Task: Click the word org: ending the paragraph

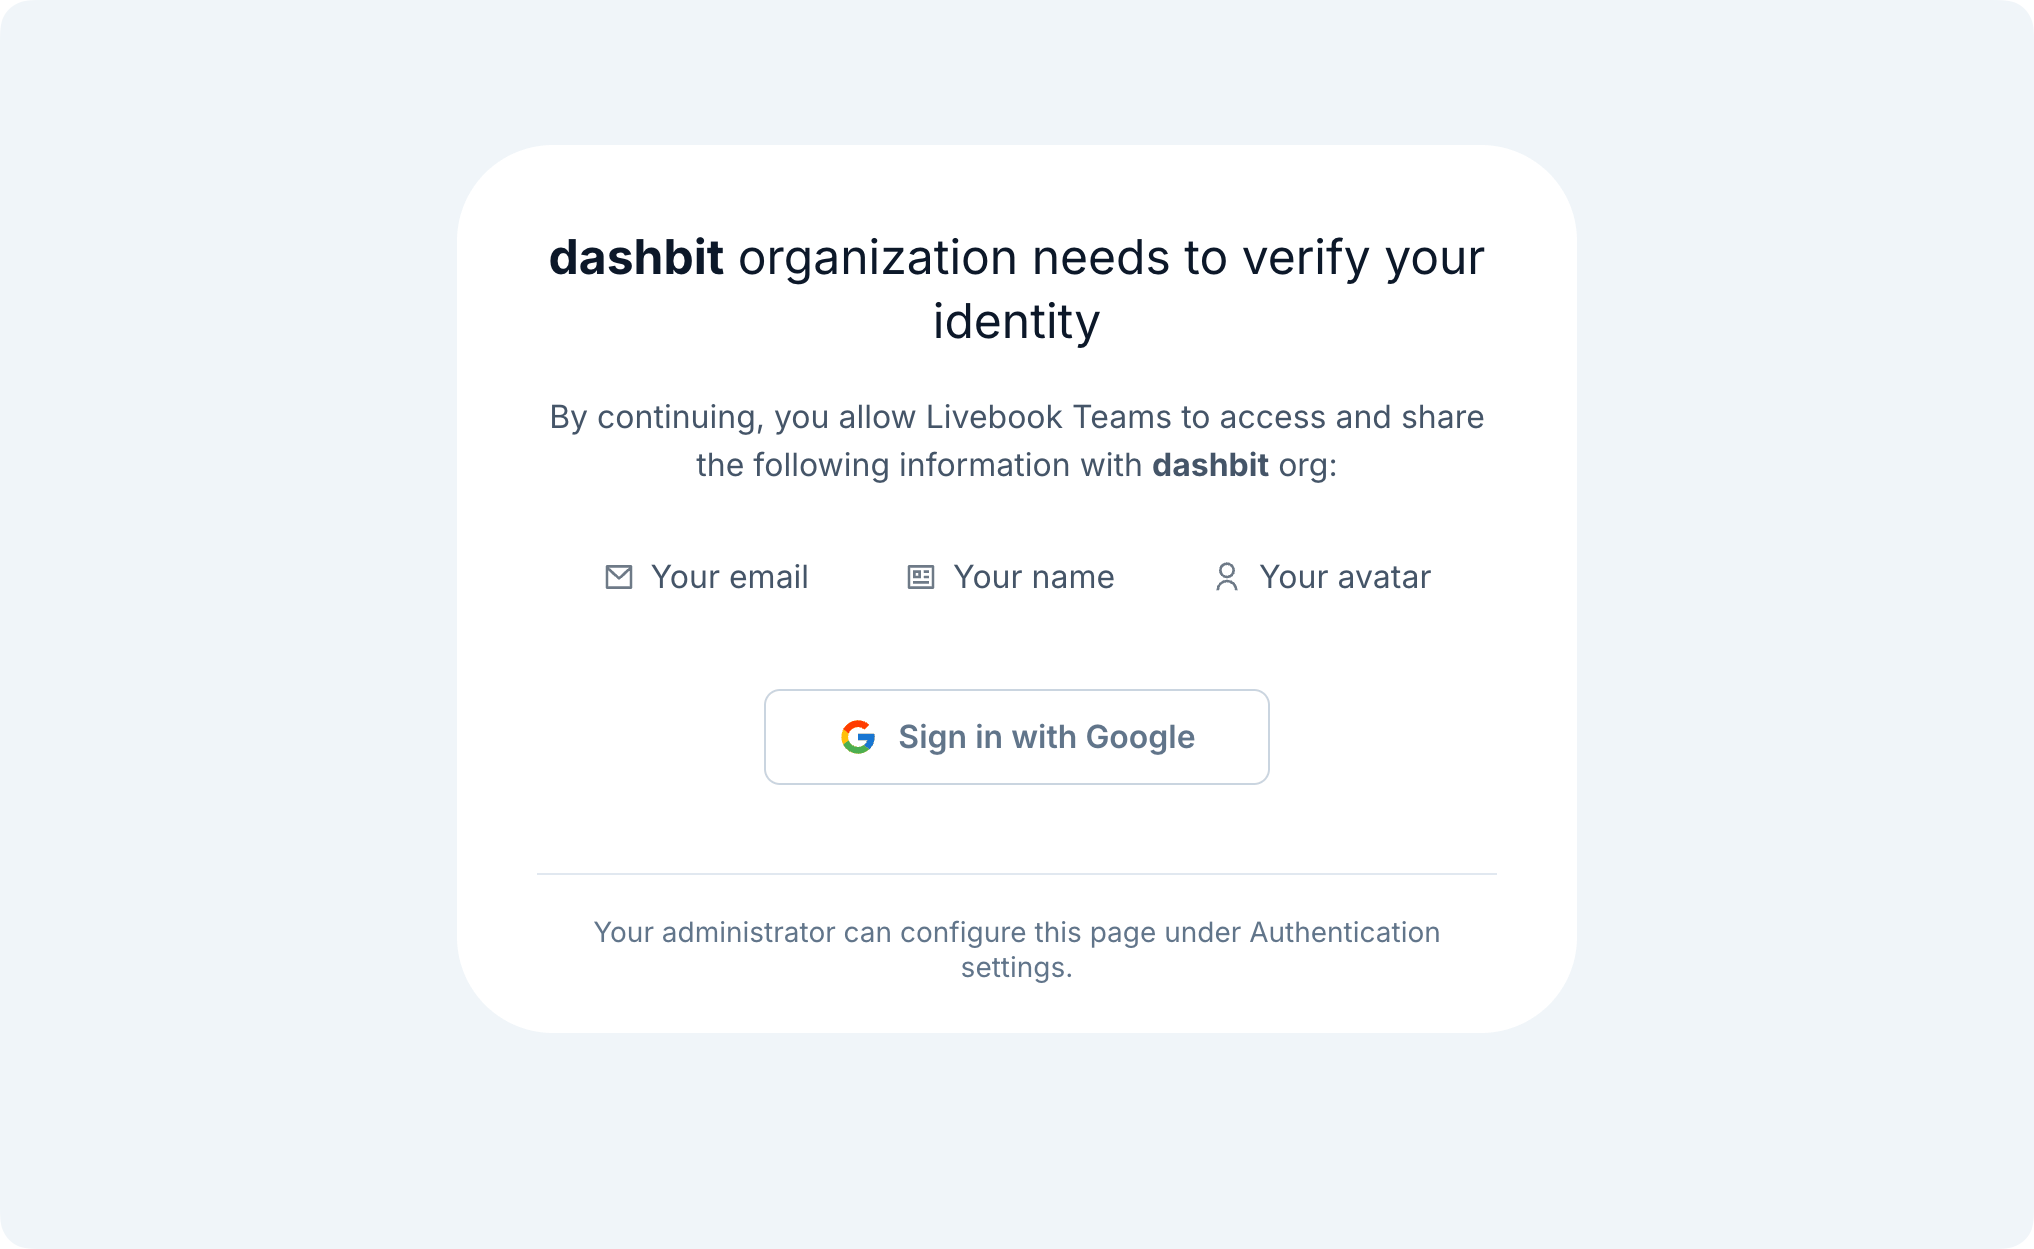Action: pyautogui.click(x=1307, y=465)
